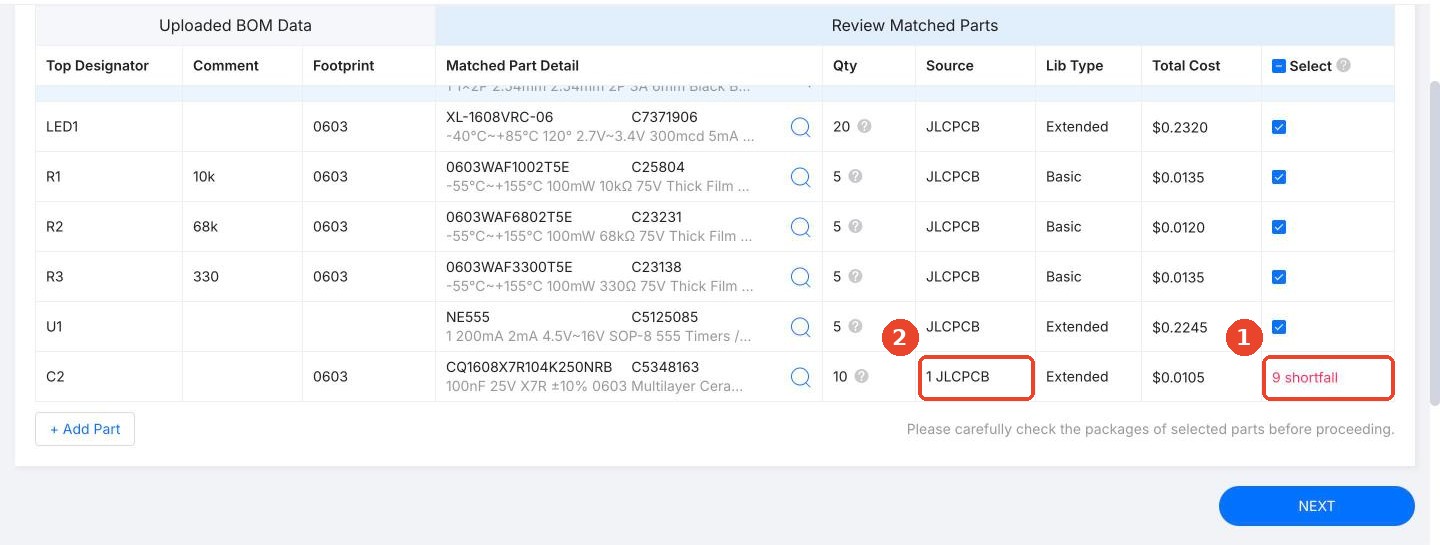Open help icon next to Select header
This screenshot has width=1440, height=545.
1343,65
